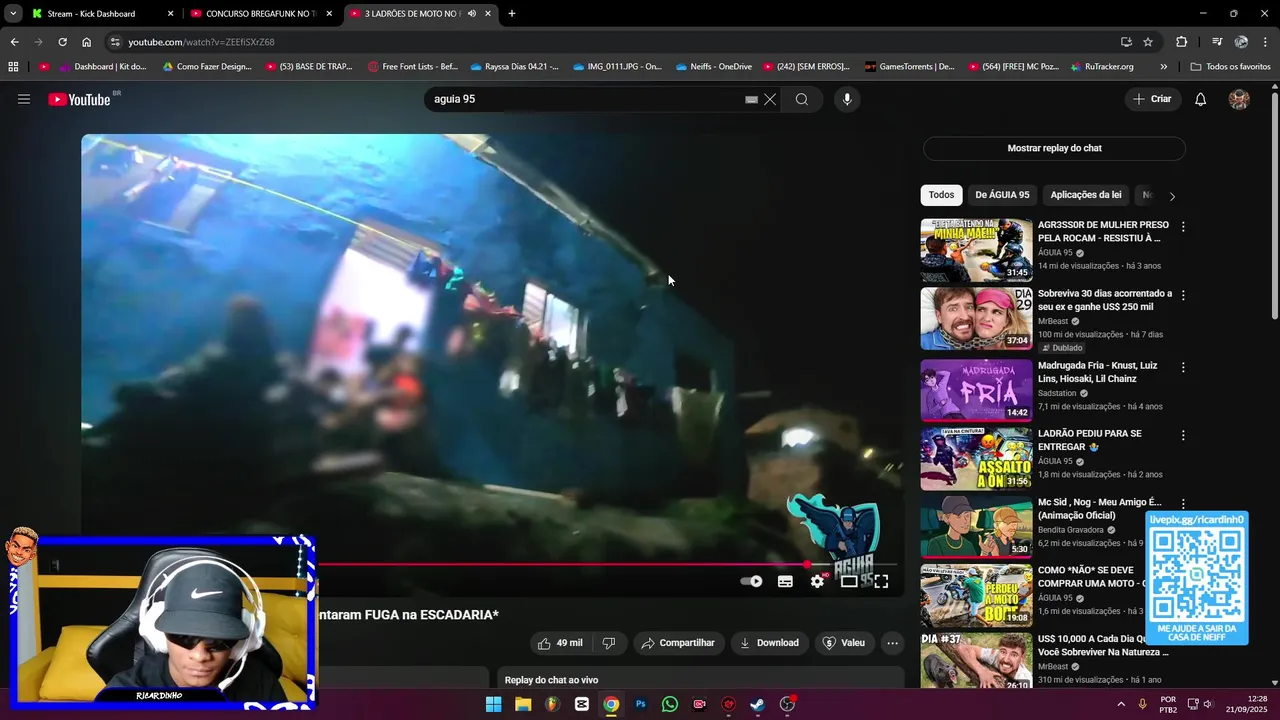1280x720 pixels.
Task: Open RuTracker.org bookmark
Action: pyautogui.click(x=1101, y=67)
